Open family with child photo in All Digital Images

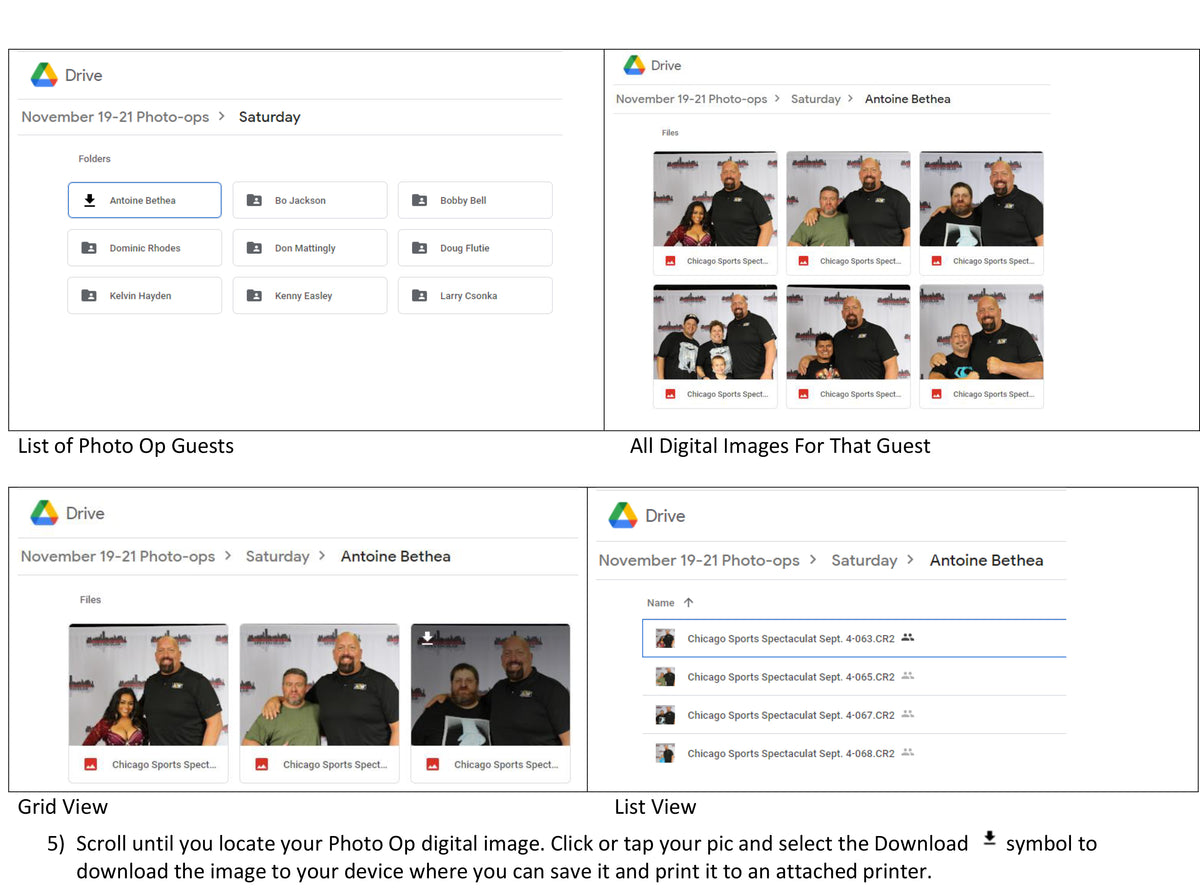coord(715,332)
